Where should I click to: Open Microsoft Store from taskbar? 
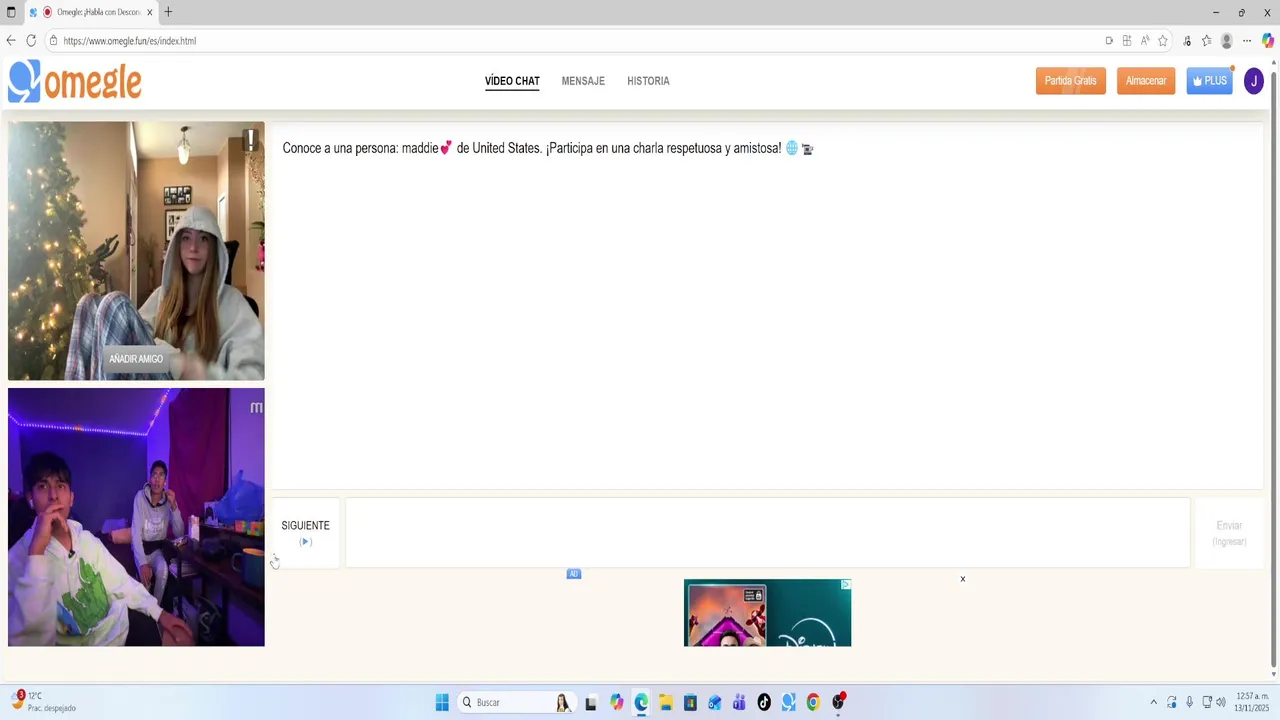click(x=690, y=702)
